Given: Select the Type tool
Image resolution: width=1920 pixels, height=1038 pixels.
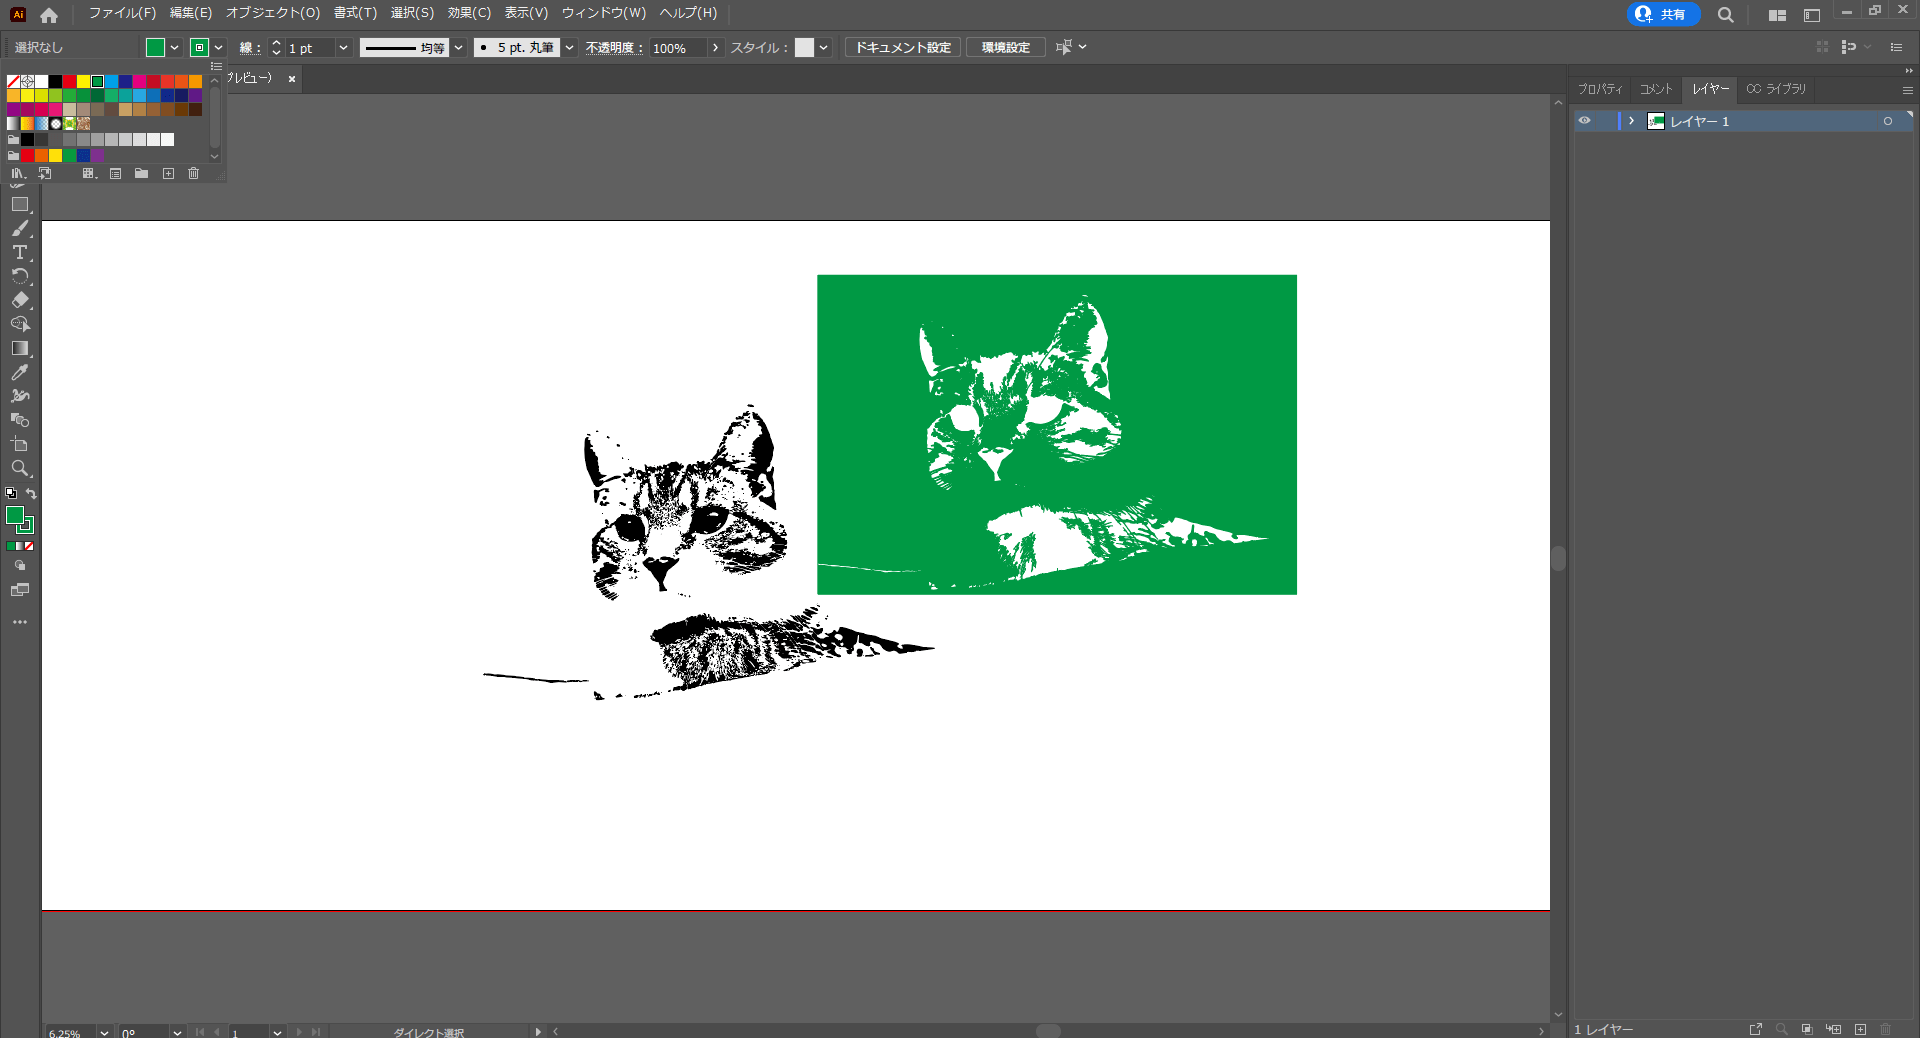Looking at the screenshot, I should pyautogui.click(x=19, y=253).
